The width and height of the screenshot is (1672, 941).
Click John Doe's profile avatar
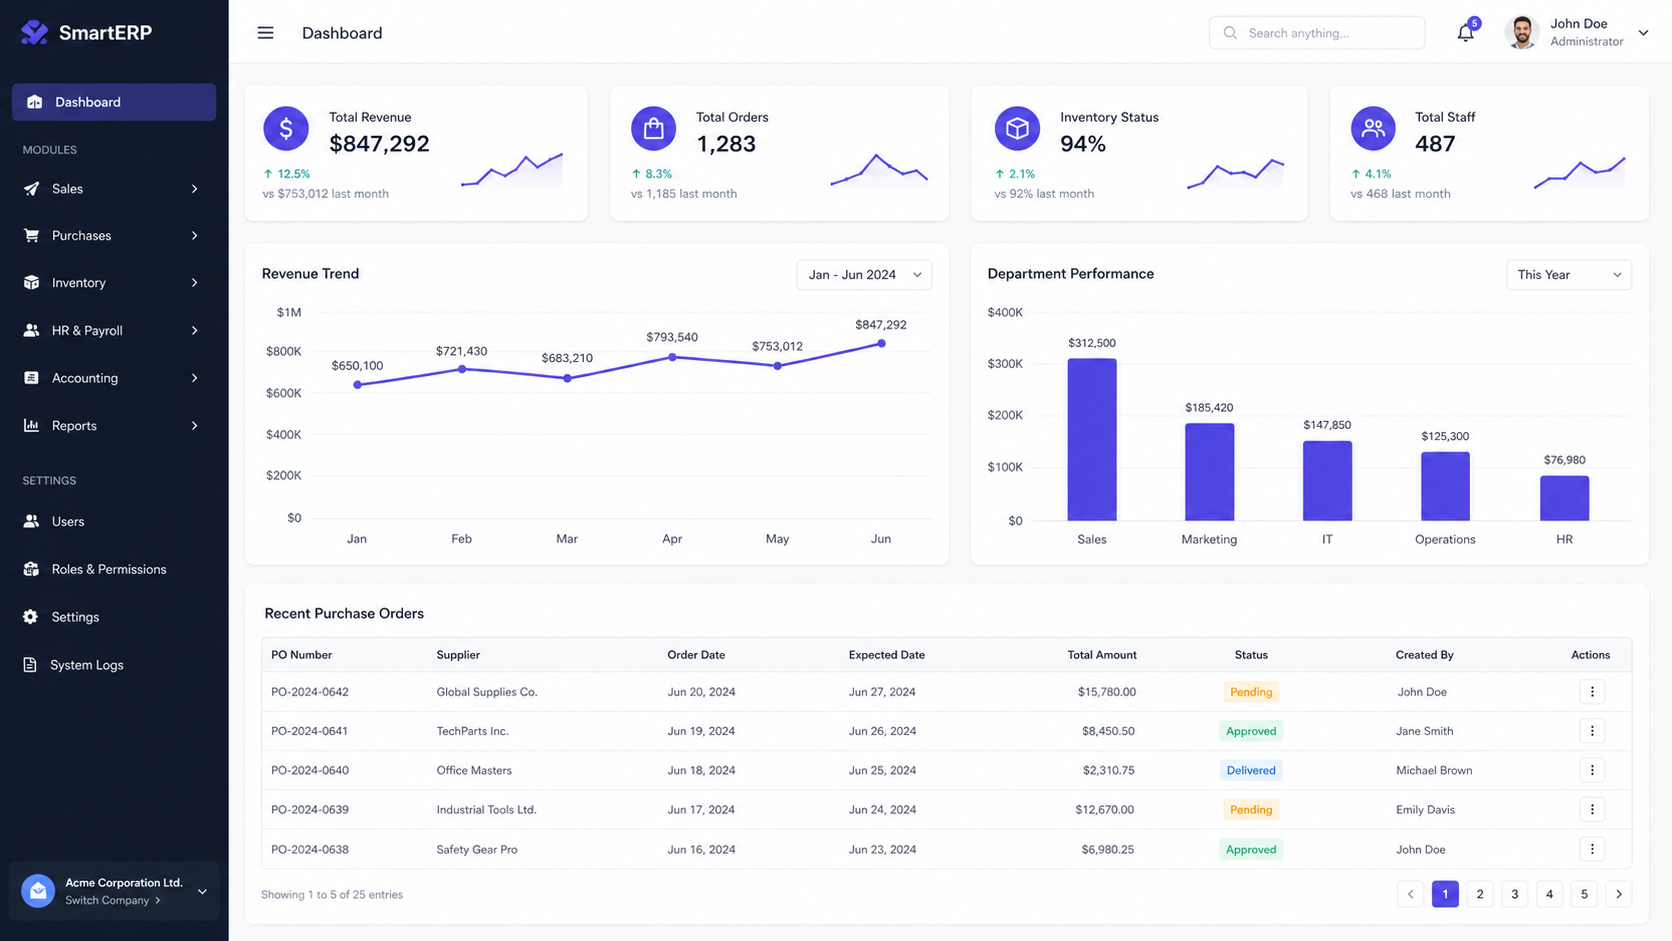(x=1521, y=33)
